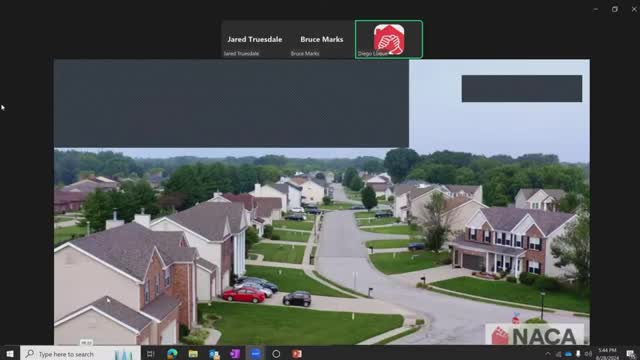Open the taskbar clock and date
The image size is (640, 360).
pos(607,354)
